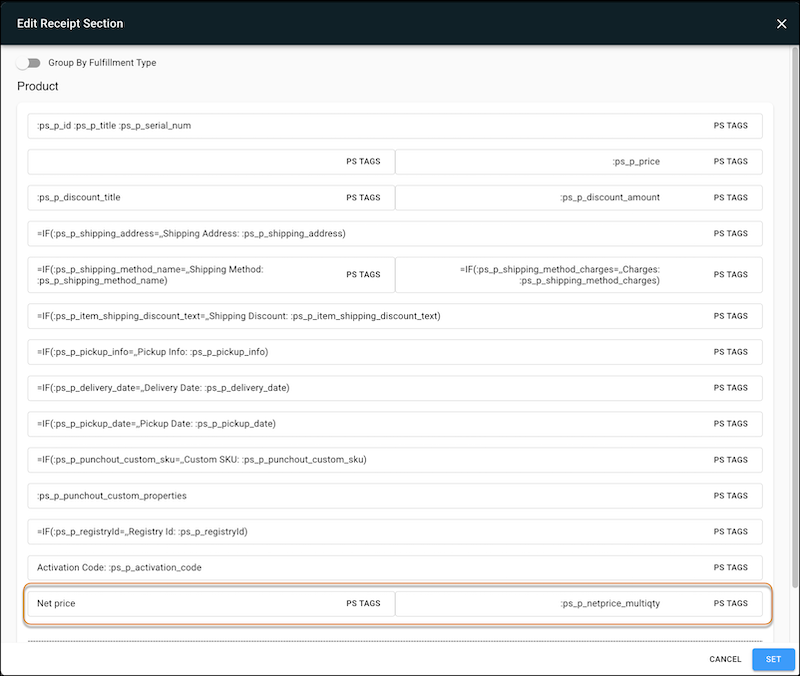Screen dimensions: 800x676
Task: Open PS TAGS for Pickup Date row
Action: tap(730, 423)
